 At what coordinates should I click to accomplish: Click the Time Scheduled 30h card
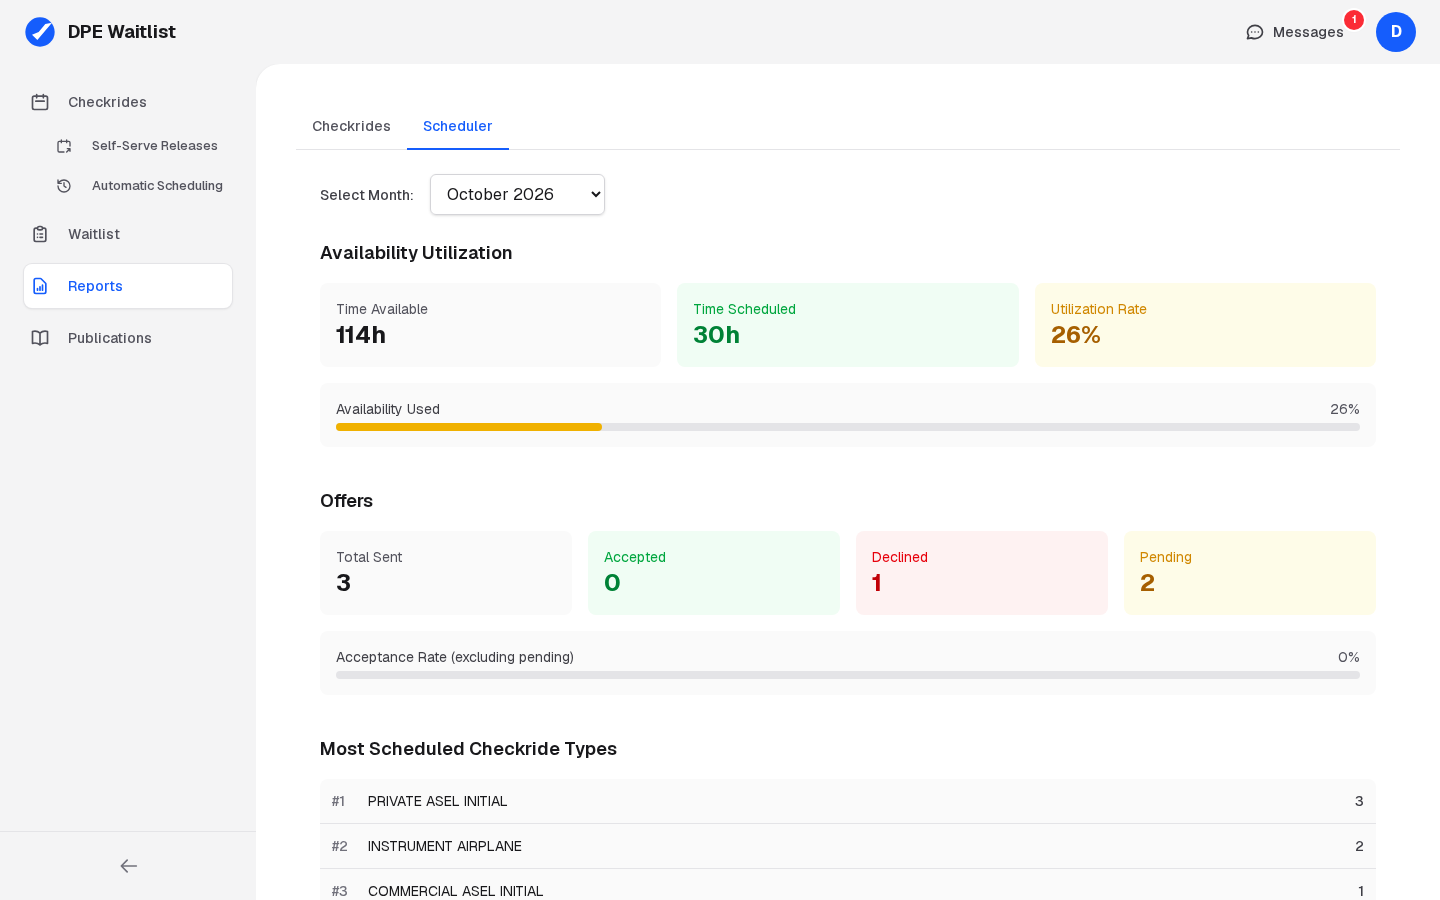[x=848, y=325]
